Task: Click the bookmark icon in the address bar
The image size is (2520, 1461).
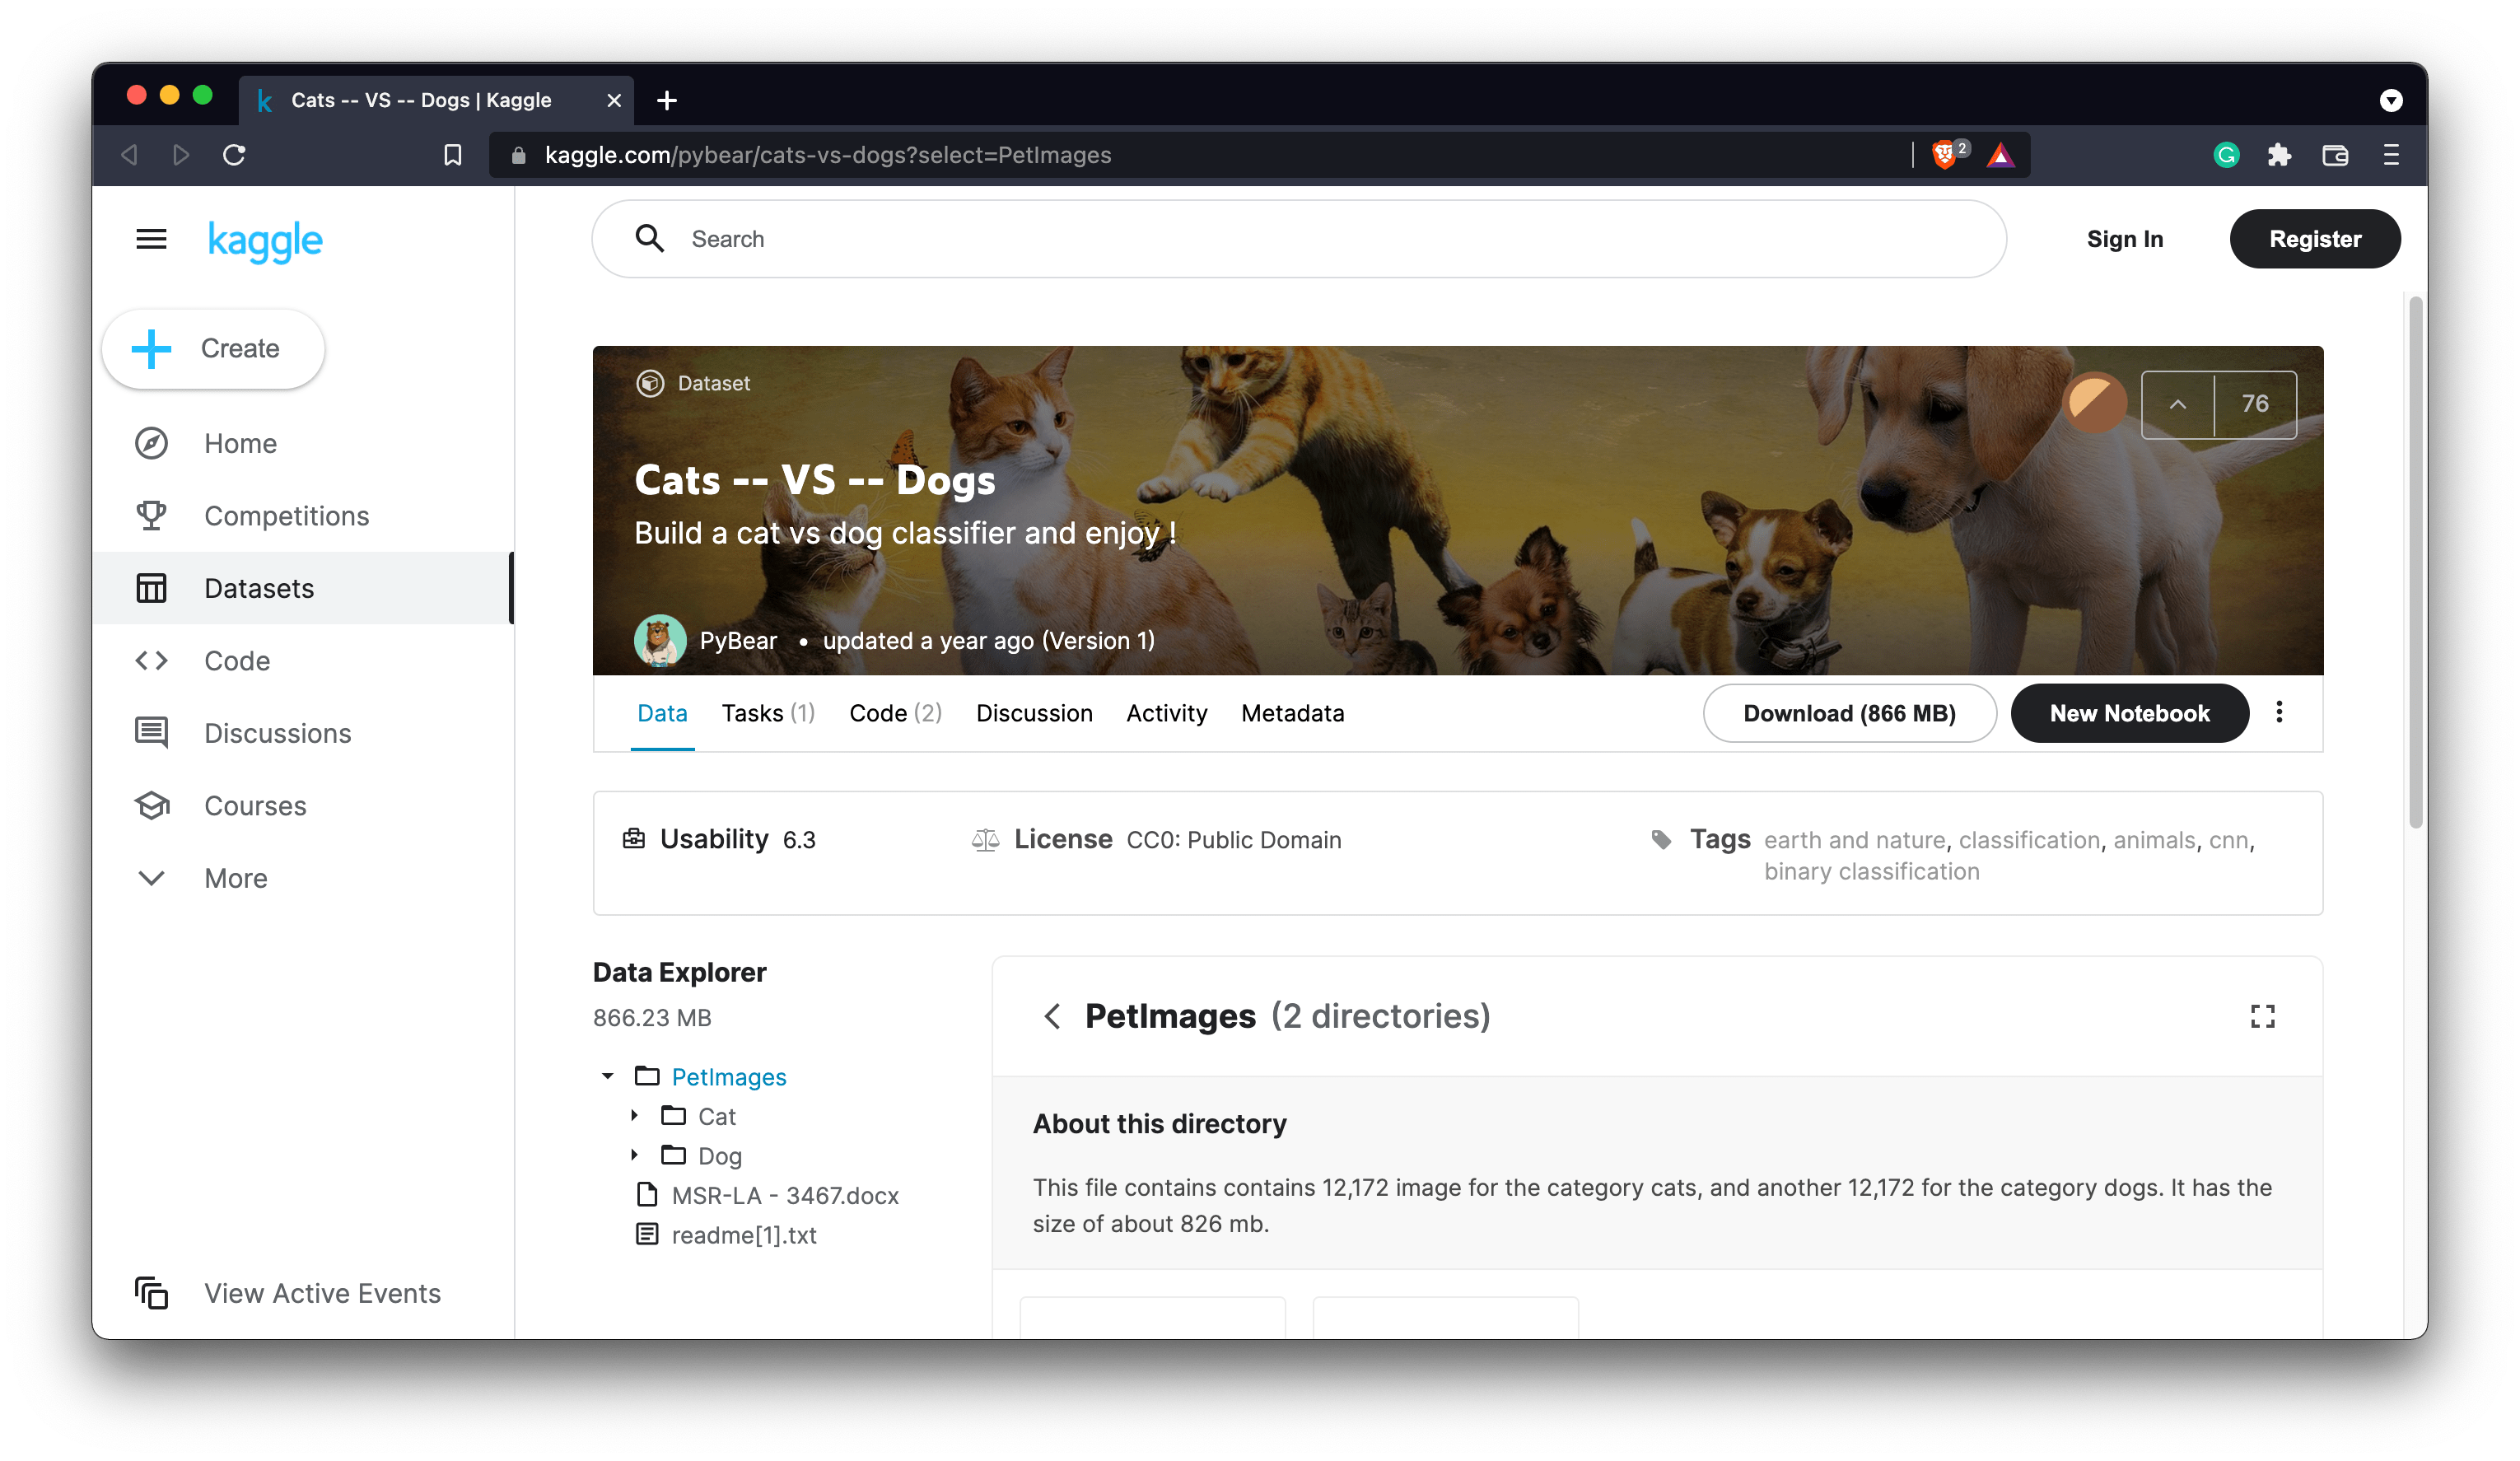Action: click(453, 155)
